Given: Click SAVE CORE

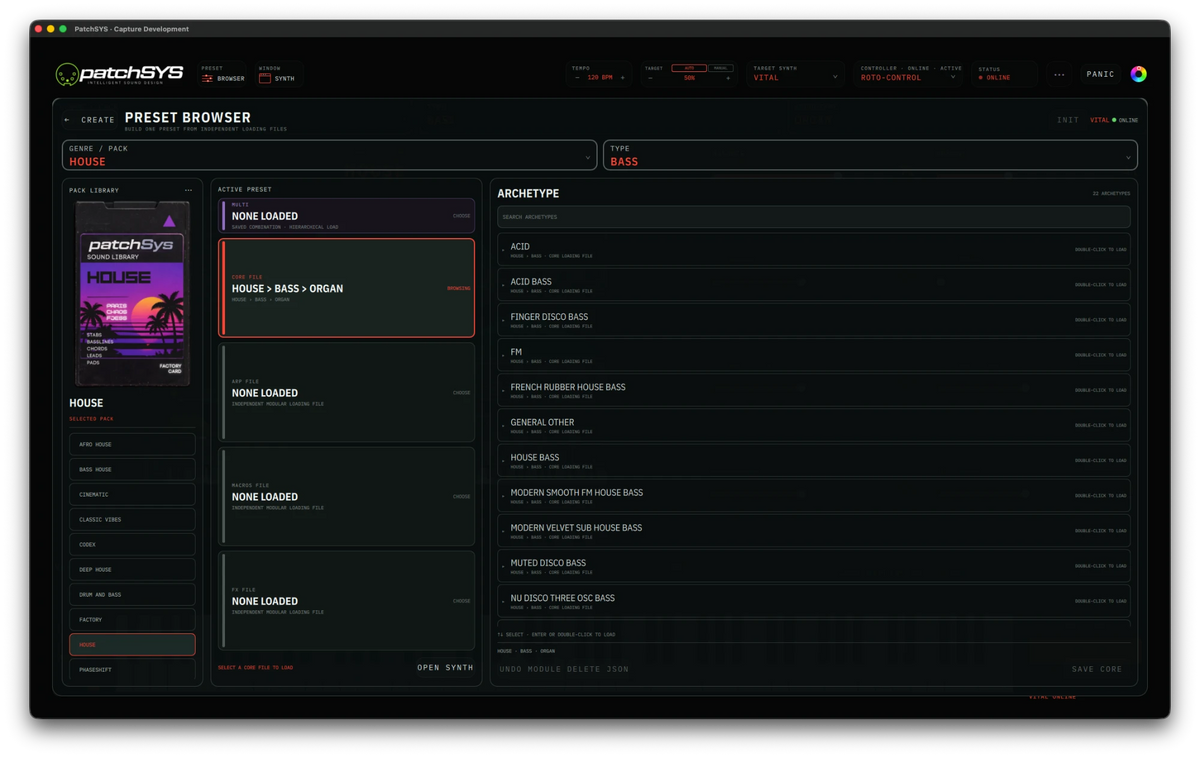Looking at the screenshot, I should click(1097, 669).
